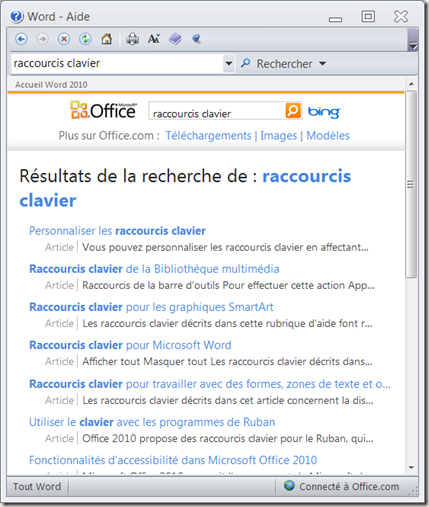The width and height of the screenshot is (429, 507).
Task: Click the Tout Word status bar item
Action: pyautogui.click(x=37, y=487)
